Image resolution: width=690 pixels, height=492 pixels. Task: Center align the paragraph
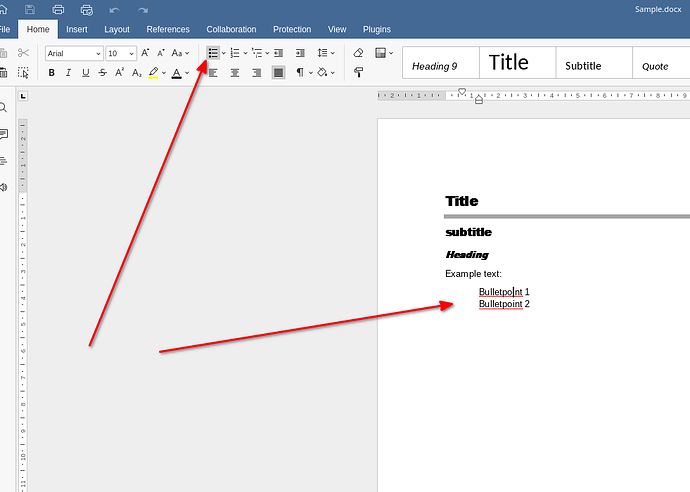click(235, 73)
